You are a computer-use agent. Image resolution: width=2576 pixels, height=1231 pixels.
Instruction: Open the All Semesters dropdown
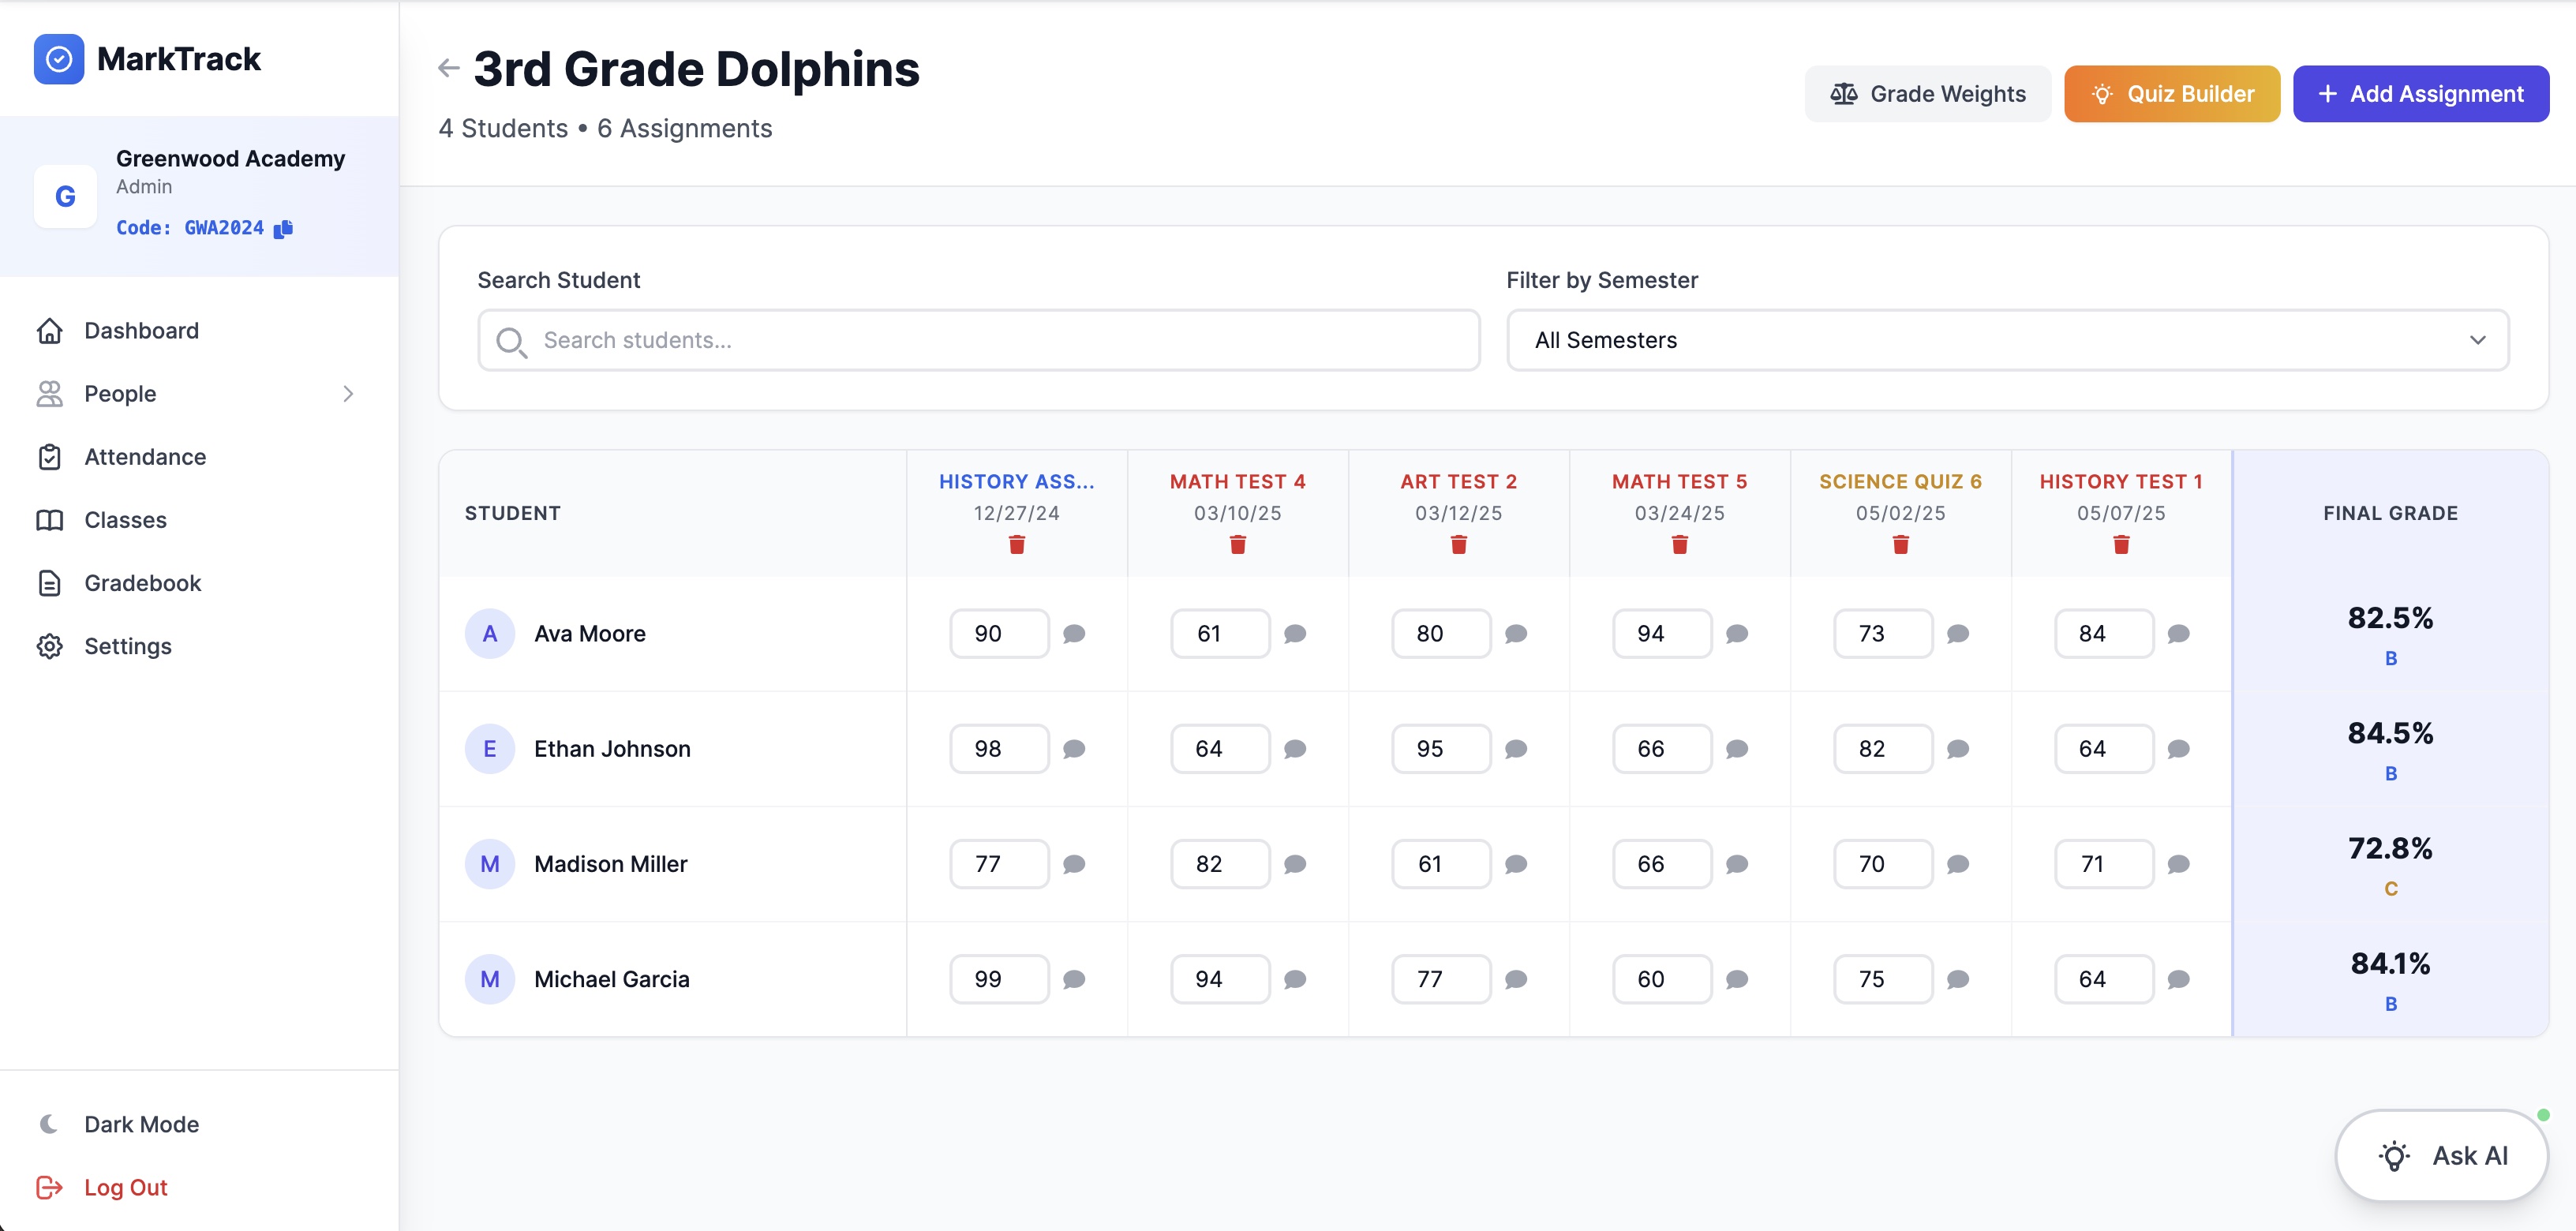(2006, 340)
